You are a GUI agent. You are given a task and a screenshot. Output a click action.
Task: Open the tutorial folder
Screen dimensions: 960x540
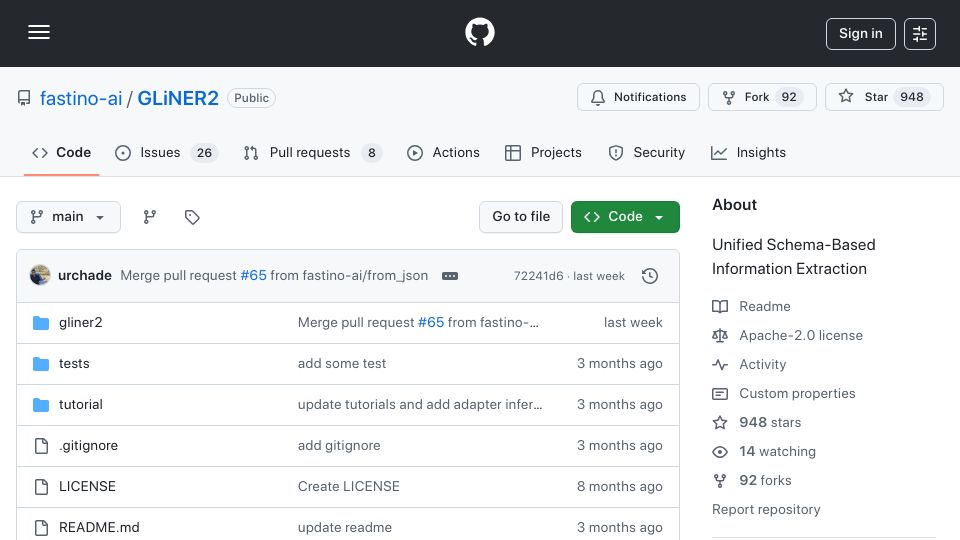point(81,405)
